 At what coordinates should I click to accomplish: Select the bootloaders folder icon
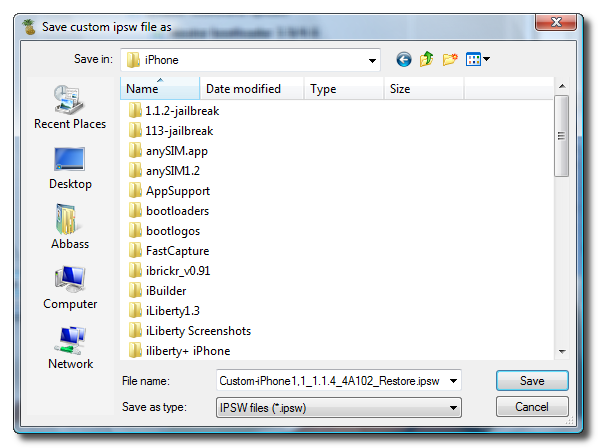tap(135, 211)
